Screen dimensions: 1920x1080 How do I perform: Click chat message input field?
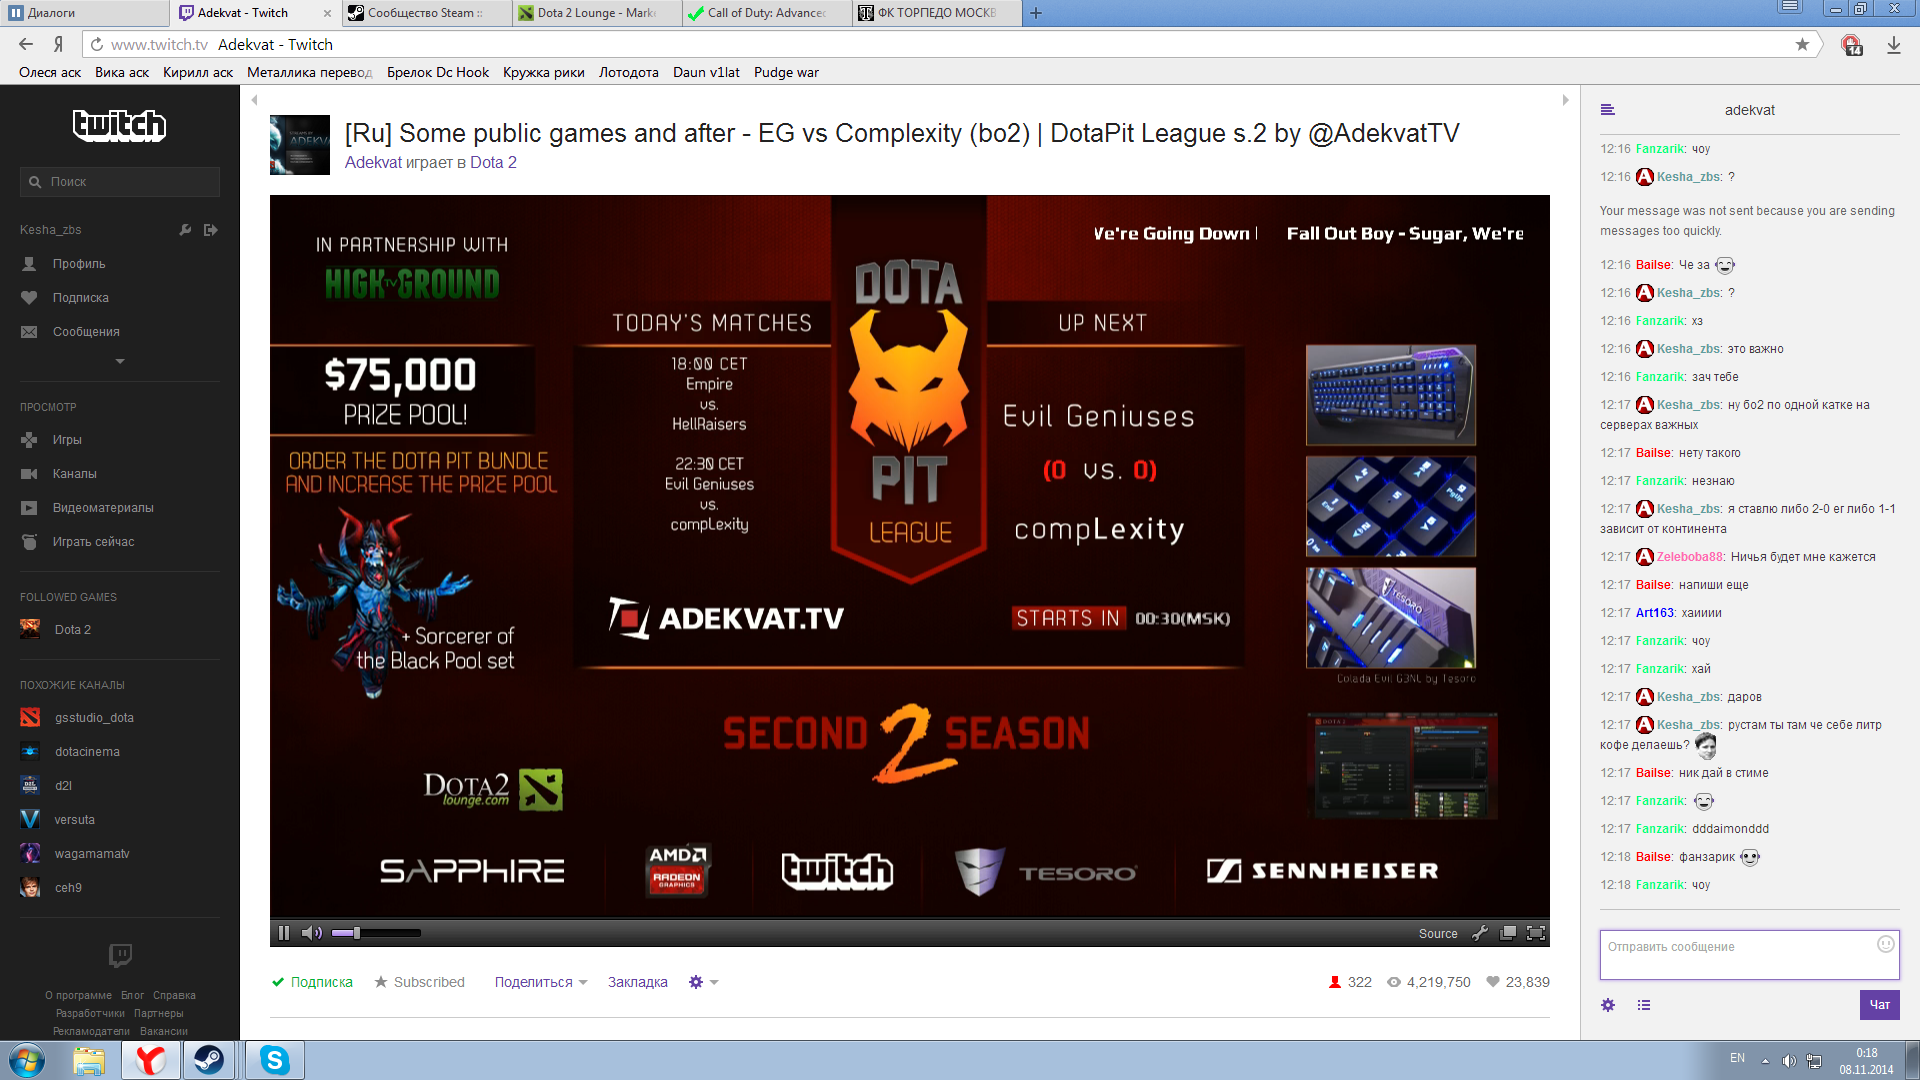tap(1749, 955)
